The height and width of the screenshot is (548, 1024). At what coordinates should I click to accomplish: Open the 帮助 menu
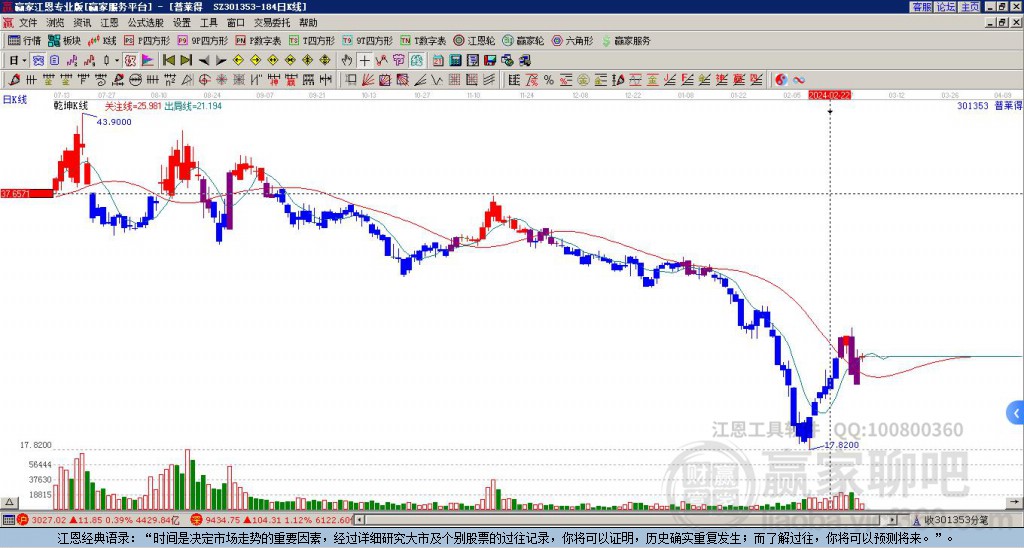[308, 23]
